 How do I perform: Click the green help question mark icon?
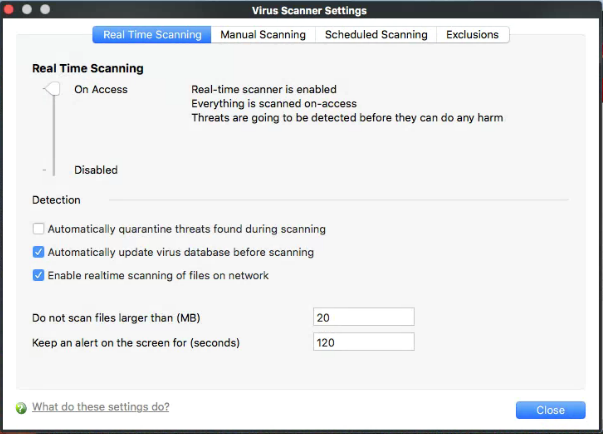[x=21, y=408]
